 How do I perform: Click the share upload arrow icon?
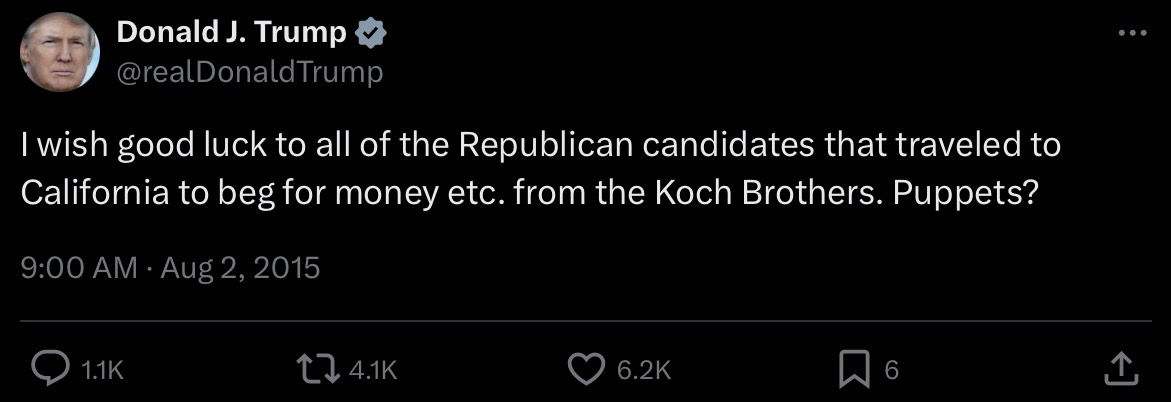tap(1121, 370)
